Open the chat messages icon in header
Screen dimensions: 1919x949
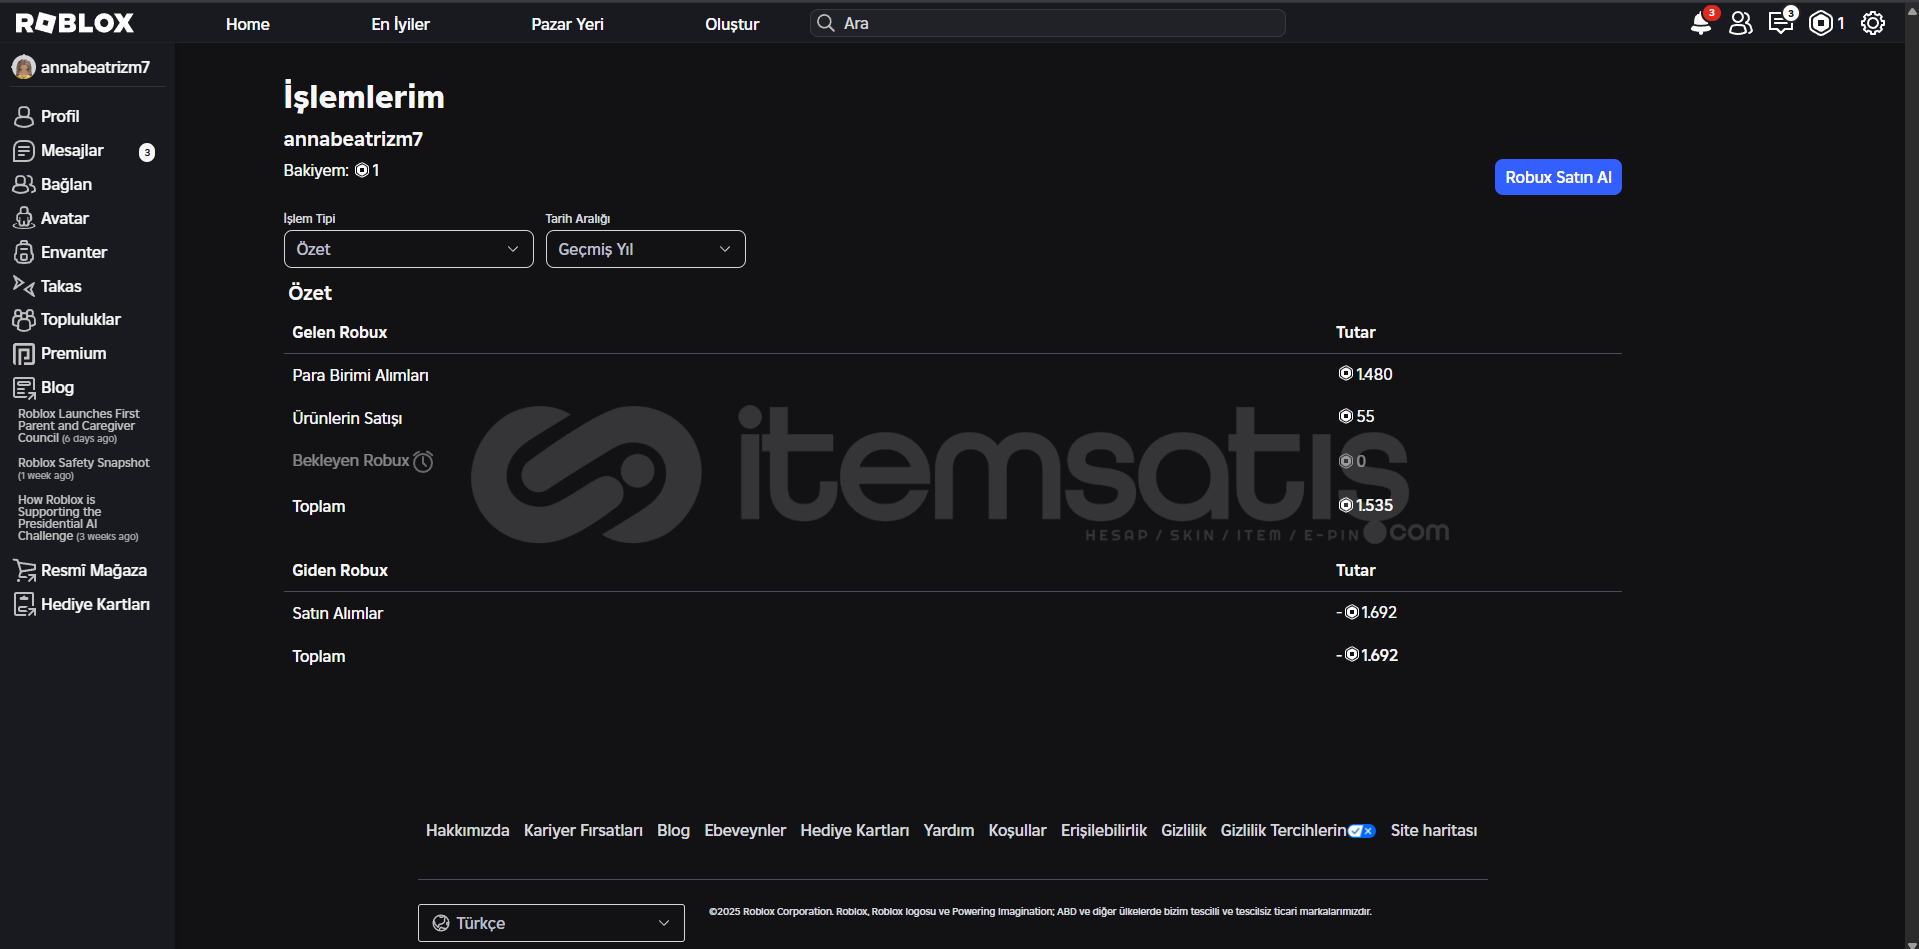point(1780,23)
